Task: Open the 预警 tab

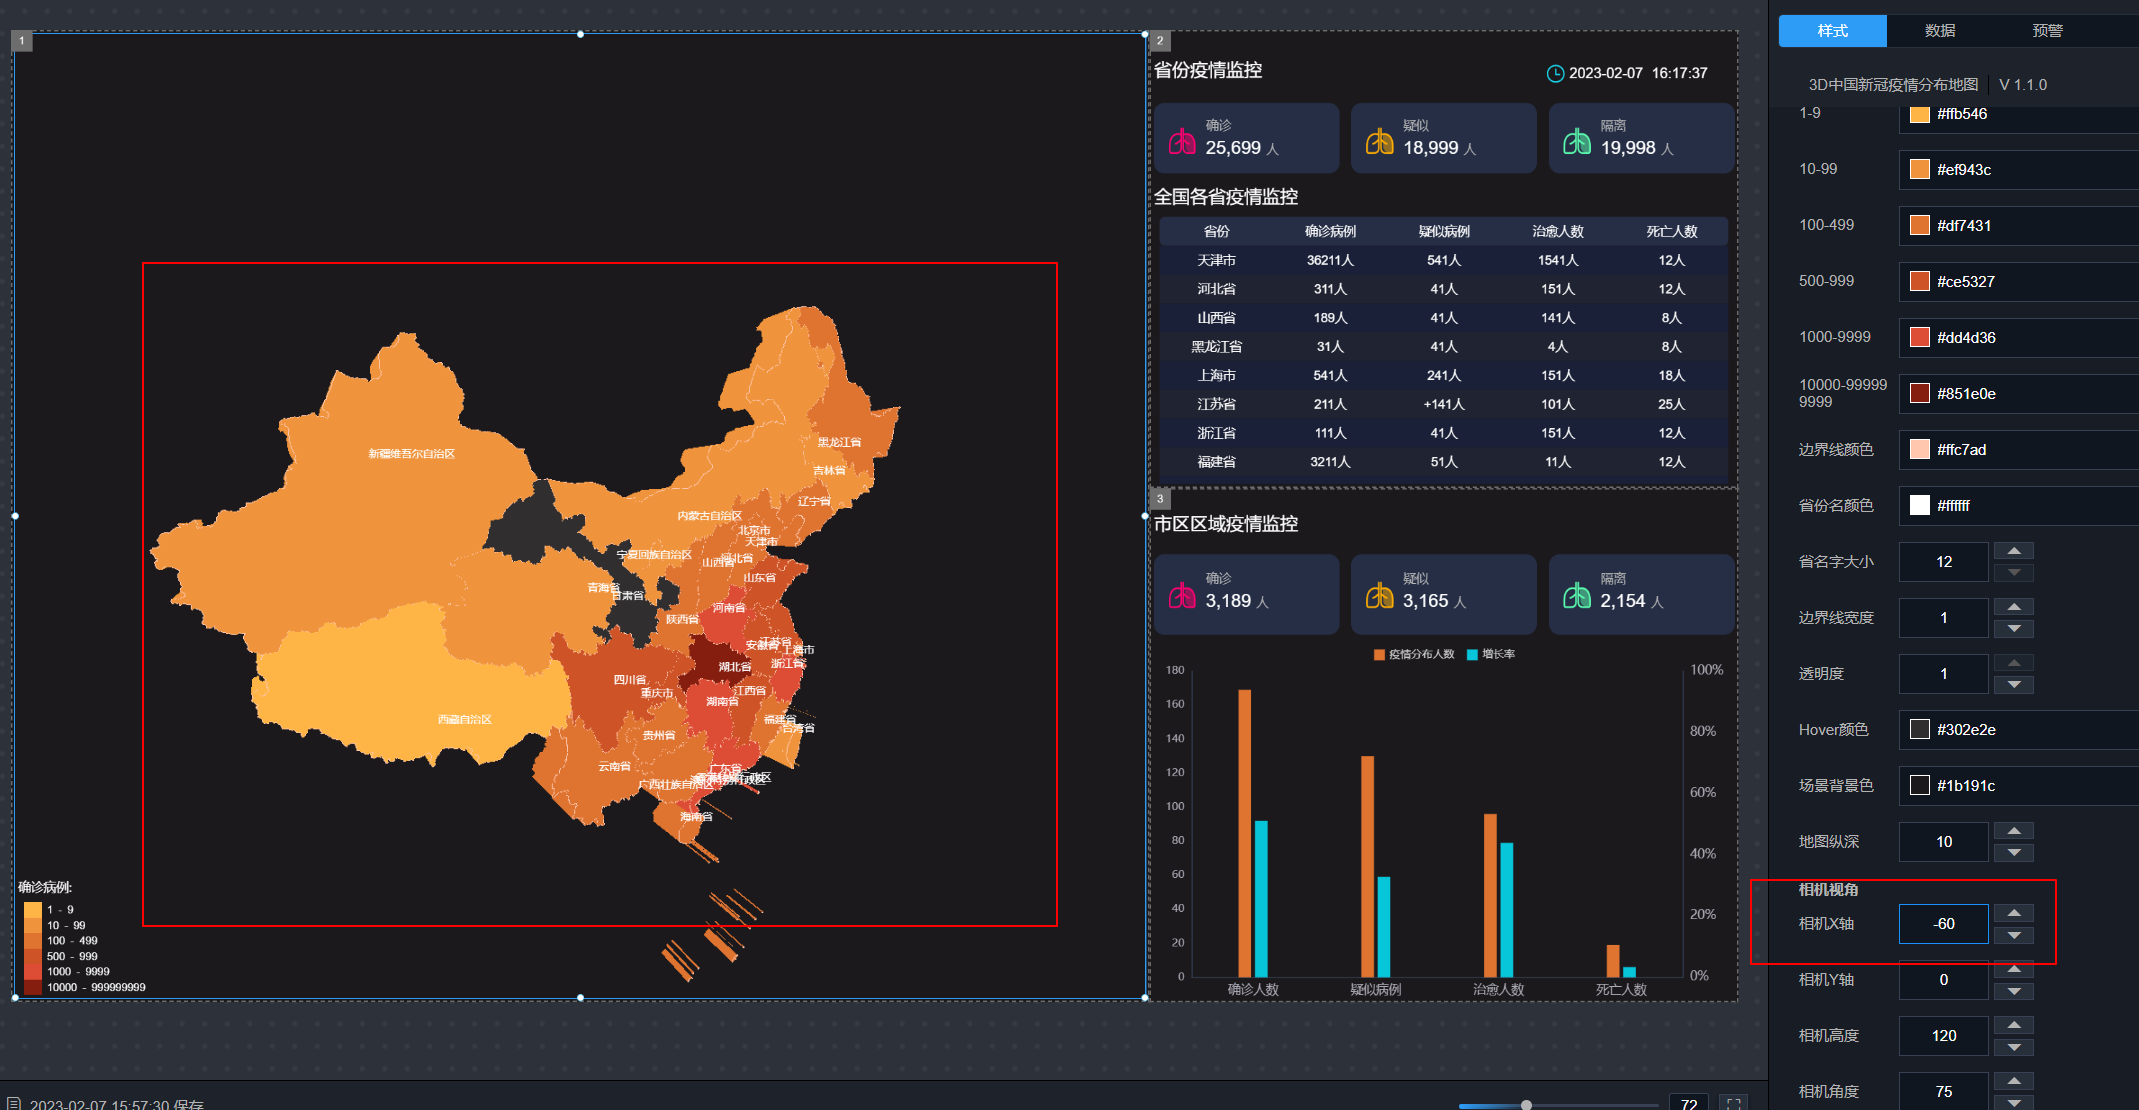Action: (x=2047, y=31)
